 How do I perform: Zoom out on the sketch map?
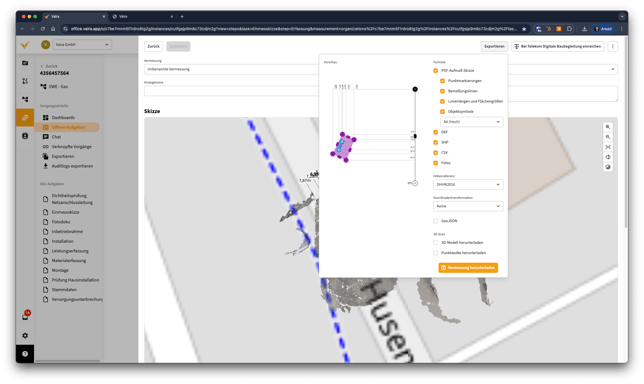[x=608, y=137]
